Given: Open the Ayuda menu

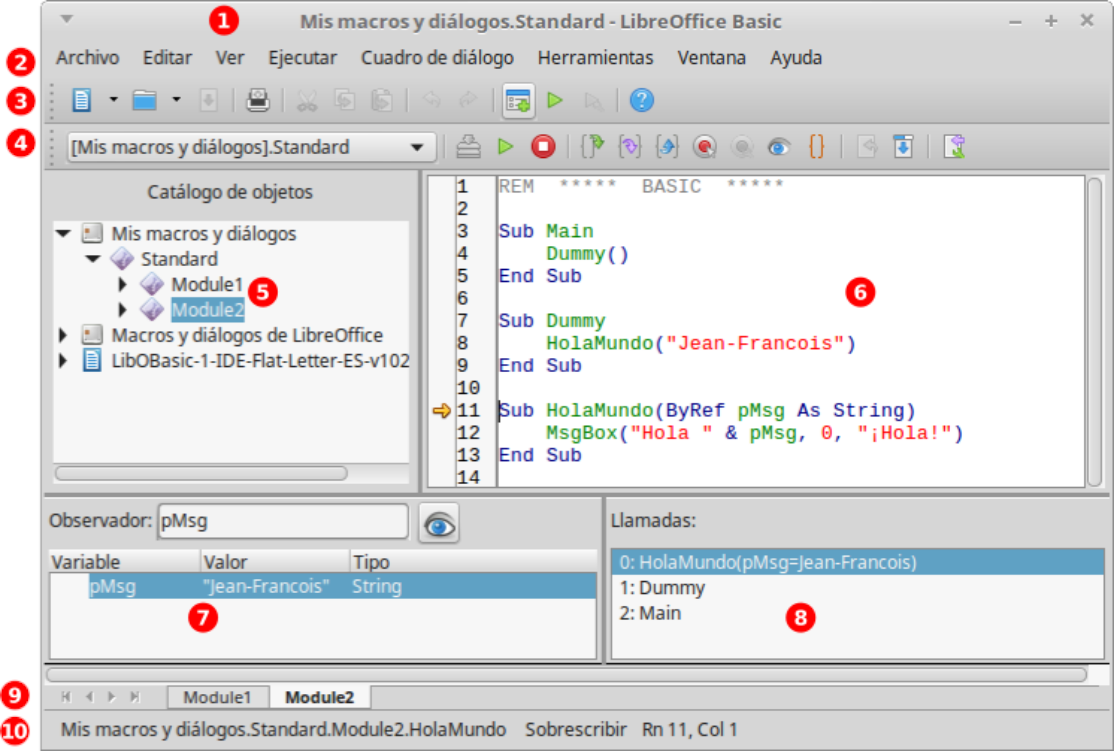Looking at the screenshot, I should [x=796, y=58].
